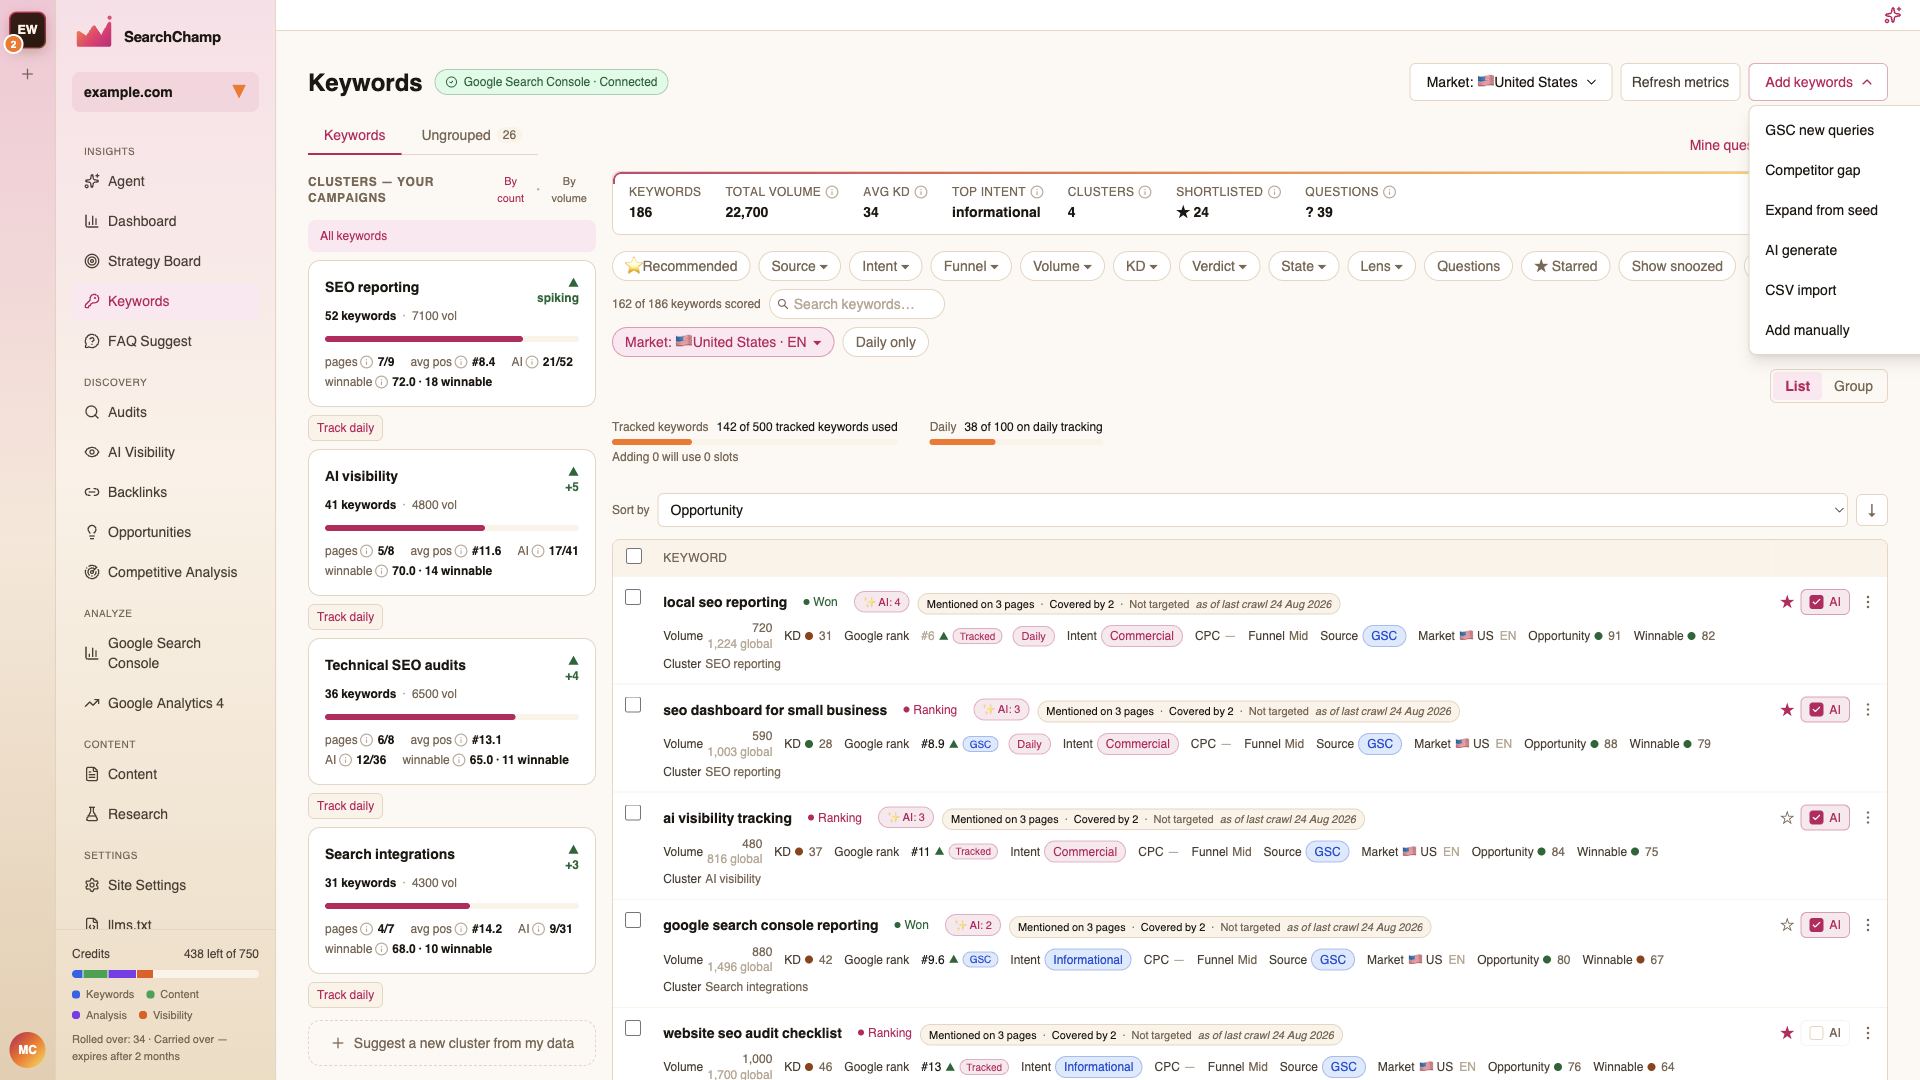Switch to Ungrouped tab
The image size is (1920, 1080).
click(469, 135)
